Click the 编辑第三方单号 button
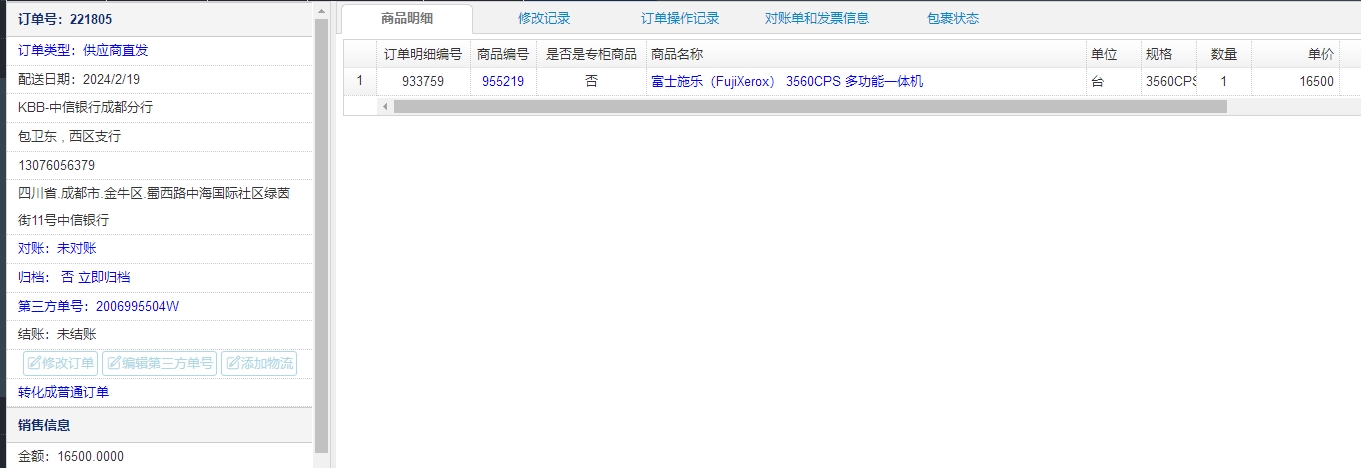Viewport: 1361px width, 468px height. click(160, 363)
